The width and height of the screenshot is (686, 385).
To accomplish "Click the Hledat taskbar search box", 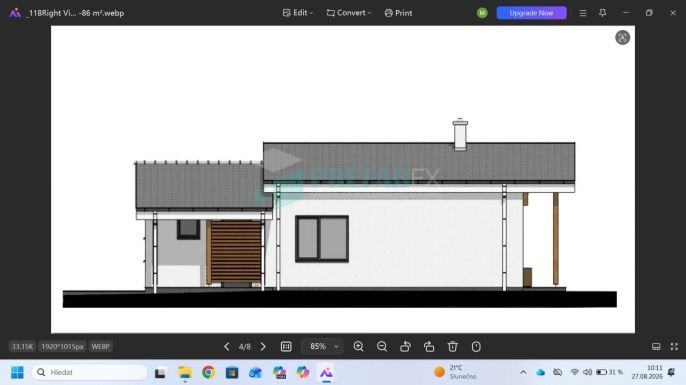I will [90, 372].
